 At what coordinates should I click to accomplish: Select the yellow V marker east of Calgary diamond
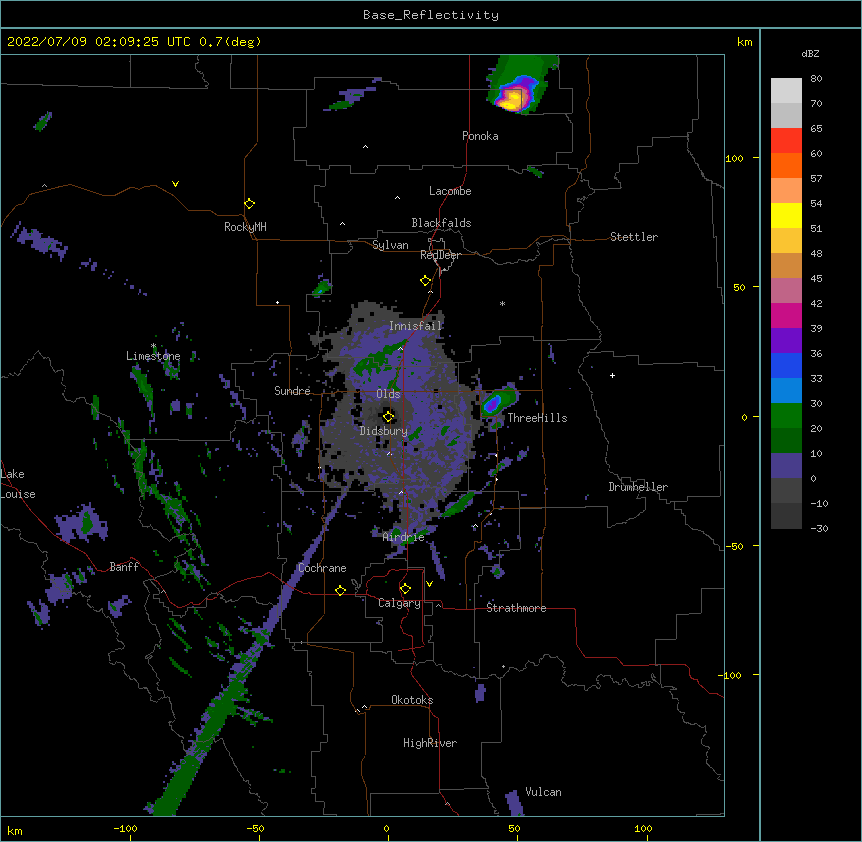point(429,584)
